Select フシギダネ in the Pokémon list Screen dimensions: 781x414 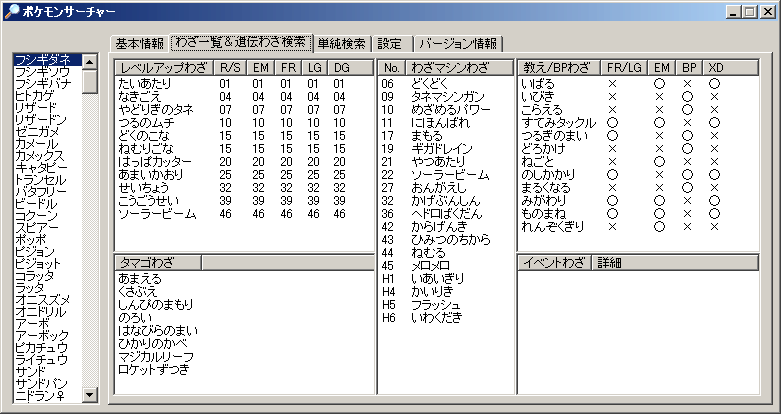47,60
